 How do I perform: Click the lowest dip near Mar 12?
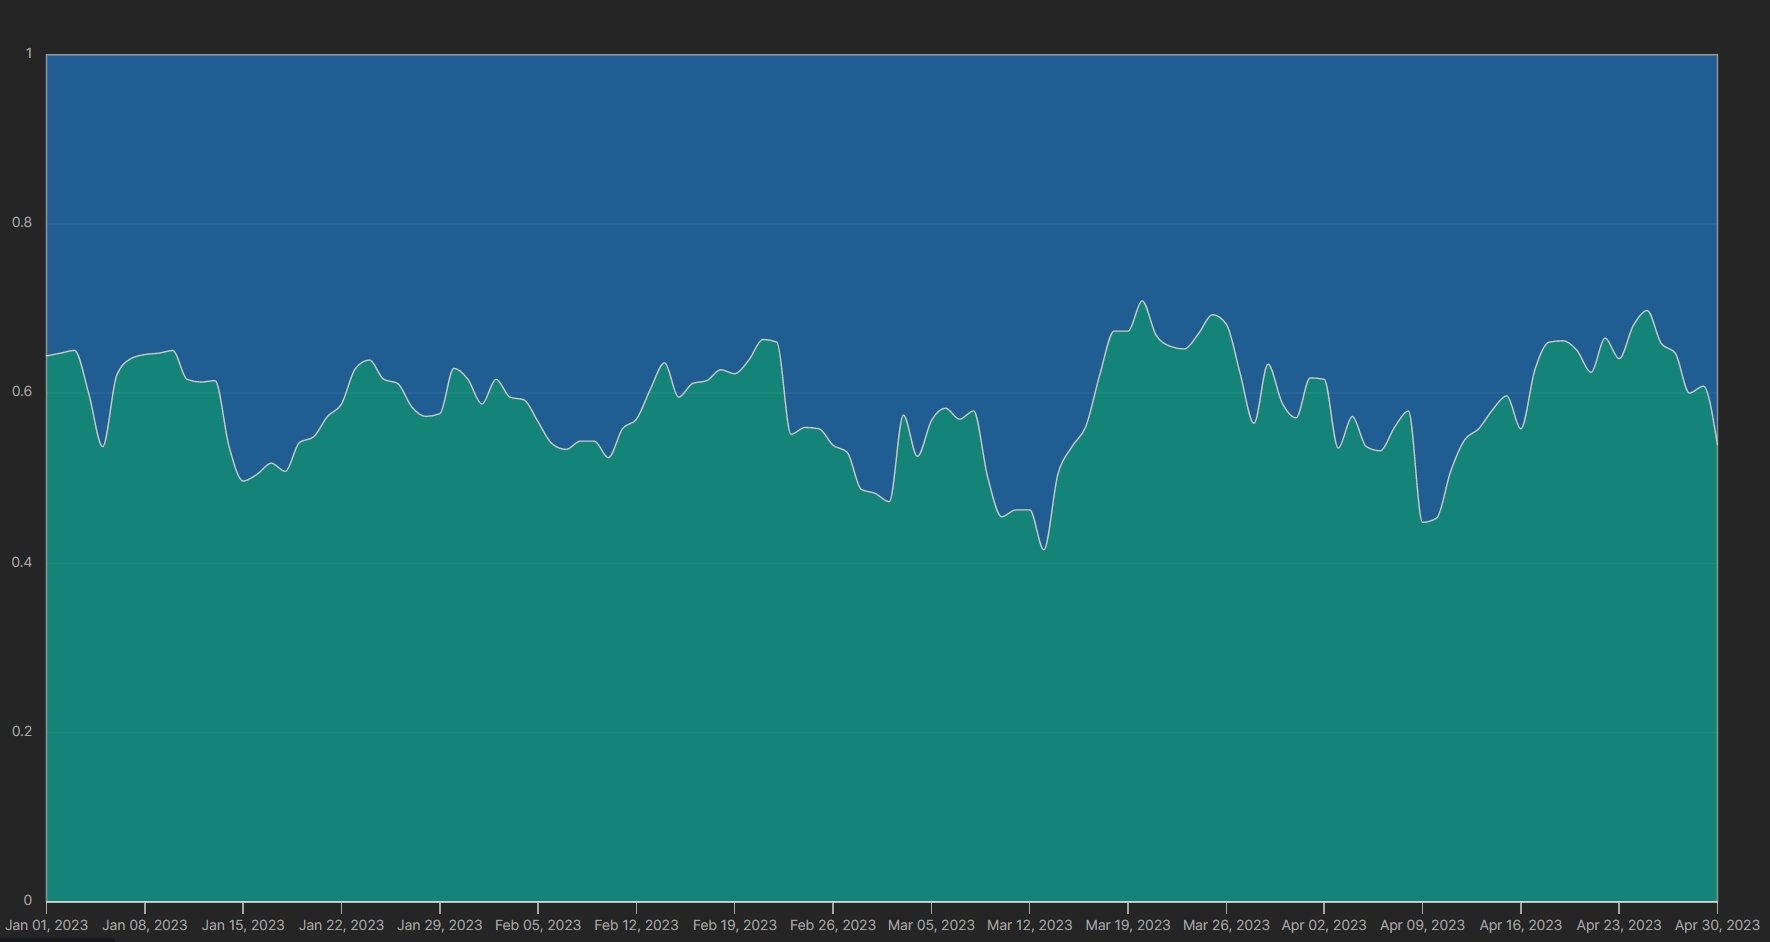pyautogui.click(x=1043, y=549)
